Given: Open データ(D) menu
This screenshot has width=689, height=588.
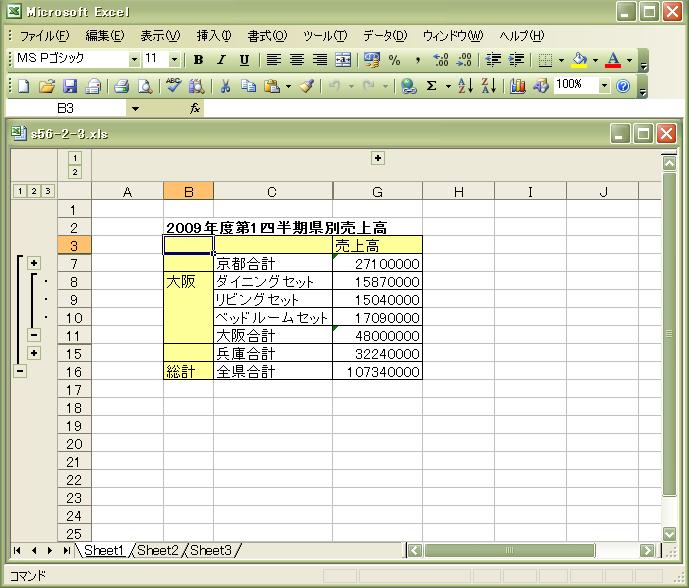Looking at the screenshot, I should tap(385, 36).
